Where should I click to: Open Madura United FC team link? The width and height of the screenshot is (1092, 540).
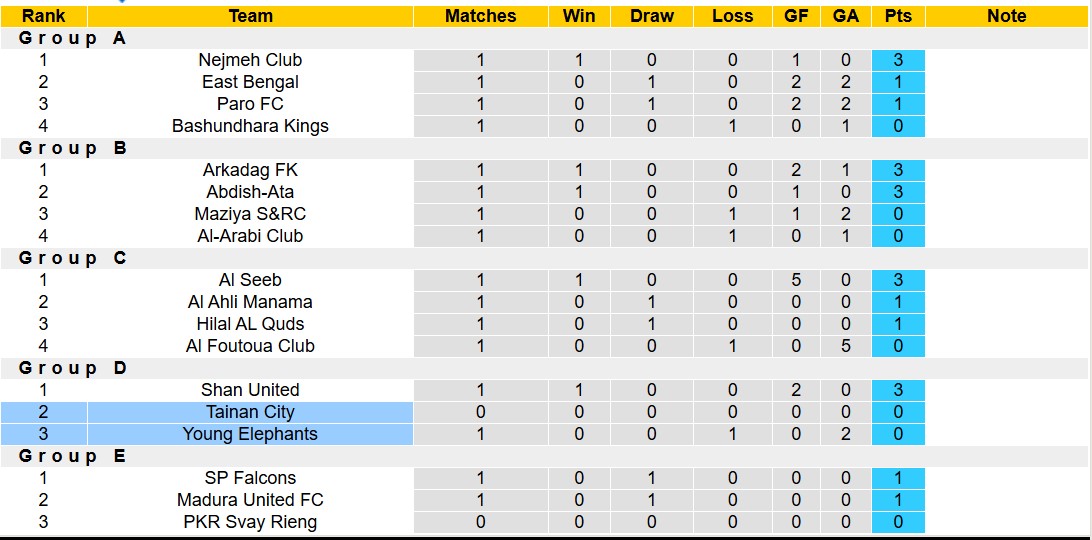(x=250, y=500)
